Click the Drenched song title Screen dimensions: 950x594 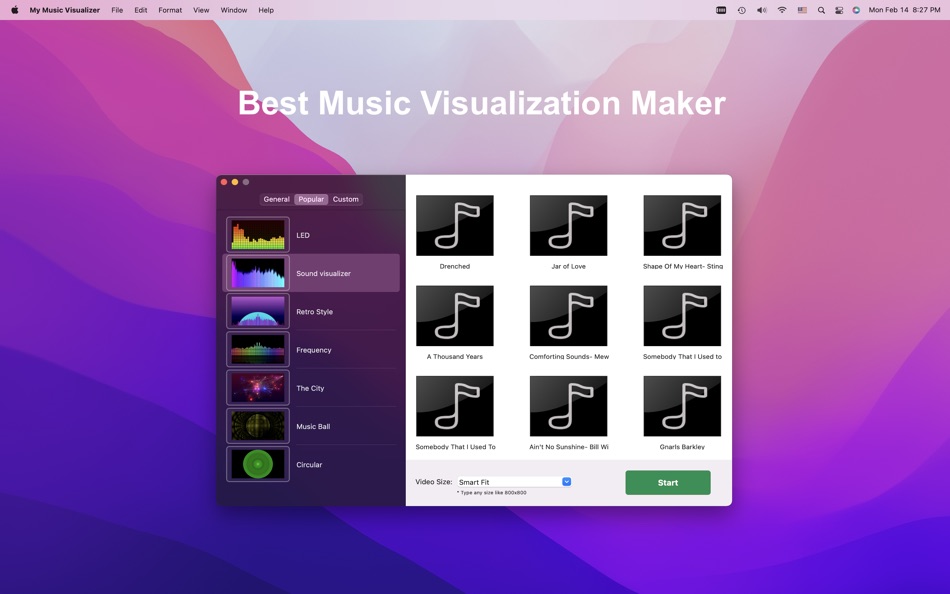[x=454, y=266]
